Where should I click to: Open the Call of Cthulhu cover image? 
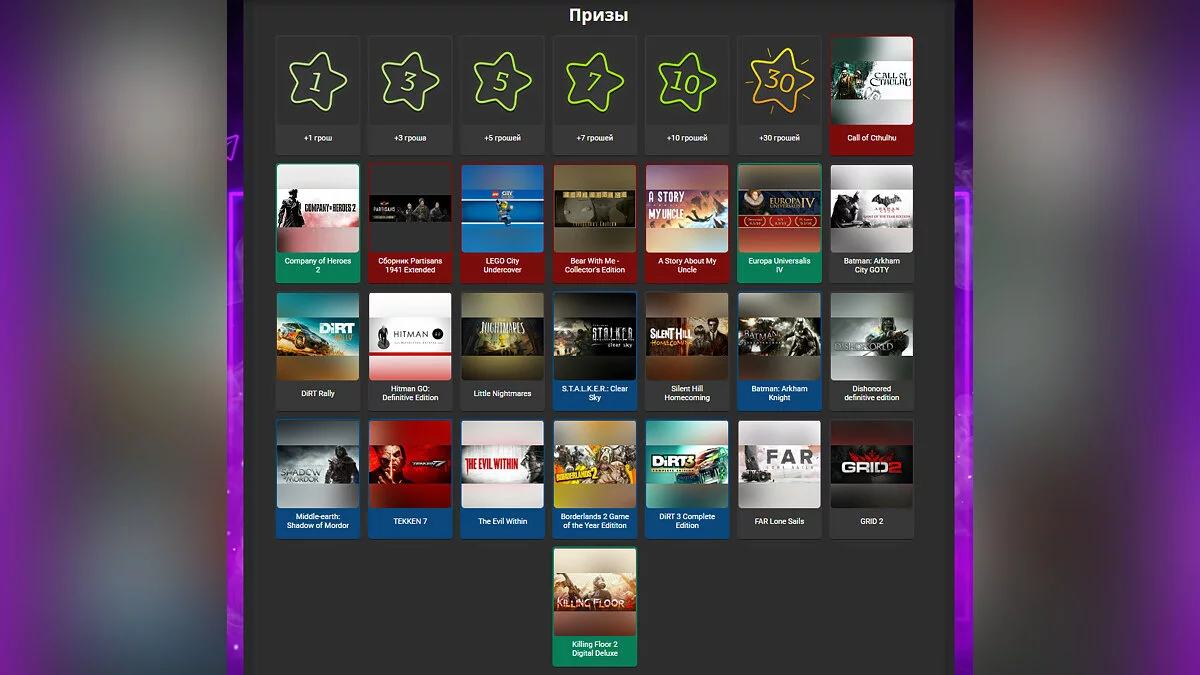(872, 80)
